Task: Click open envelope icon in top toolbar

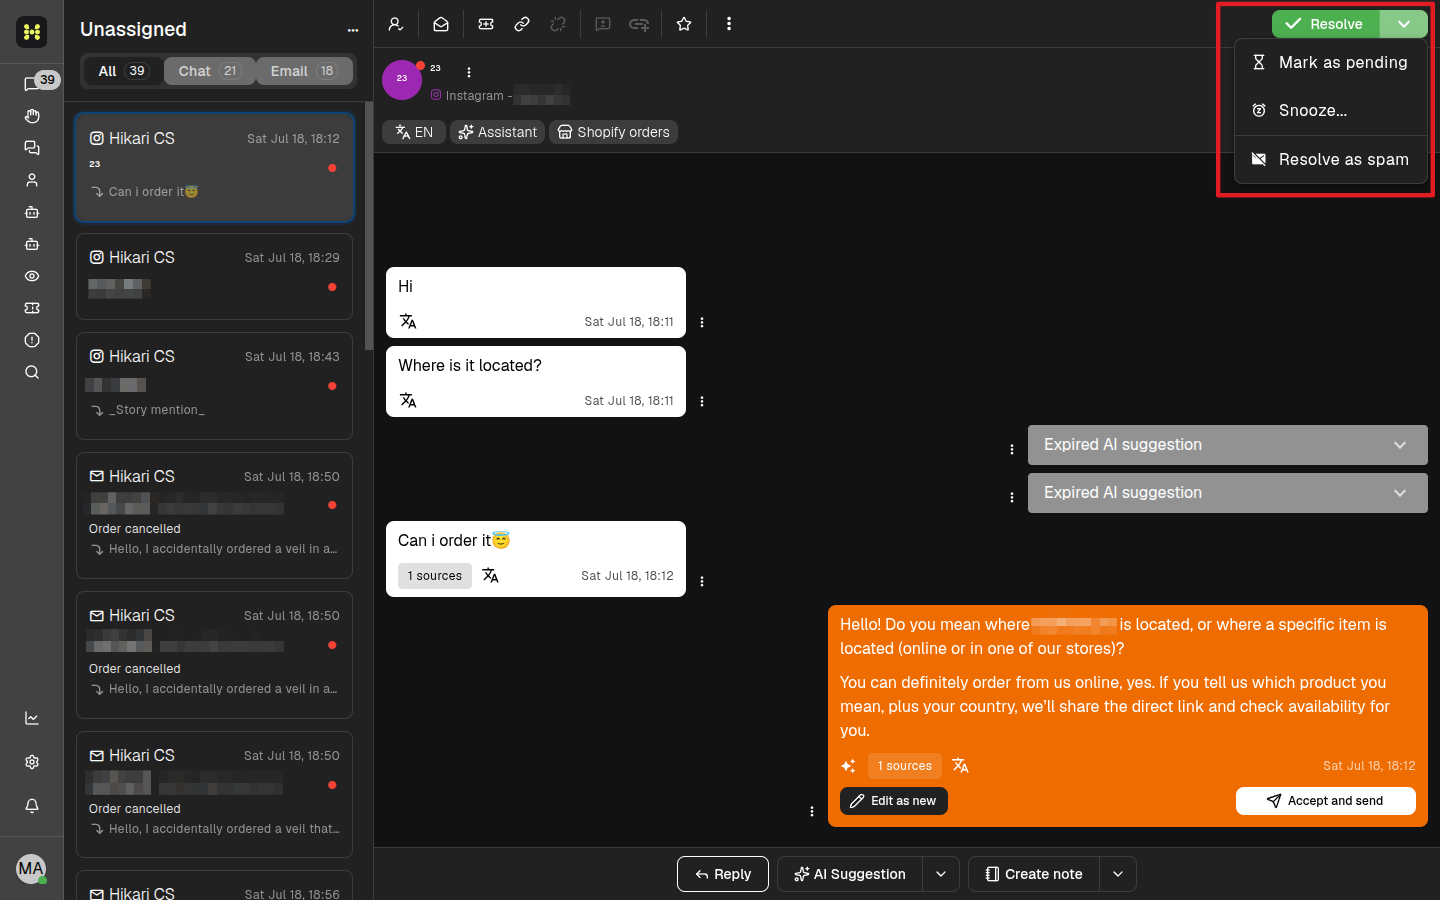Action: 441,24
